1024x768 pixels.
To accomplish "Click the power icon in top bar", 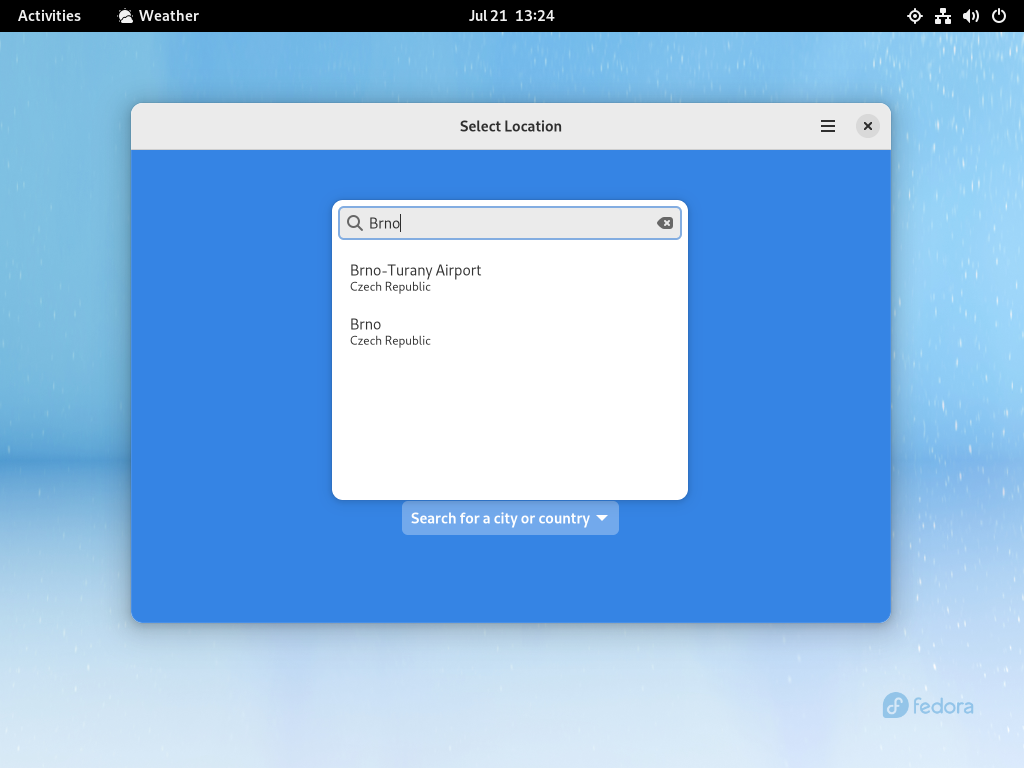I will [x=999, y=16].
